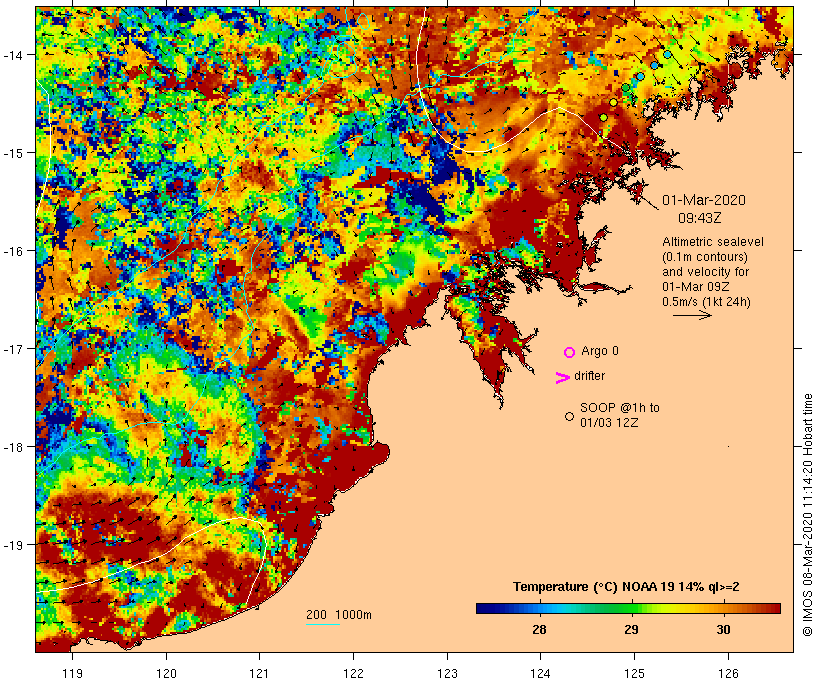Click the black SOOP circle legend marker

(x=570, y=416)
